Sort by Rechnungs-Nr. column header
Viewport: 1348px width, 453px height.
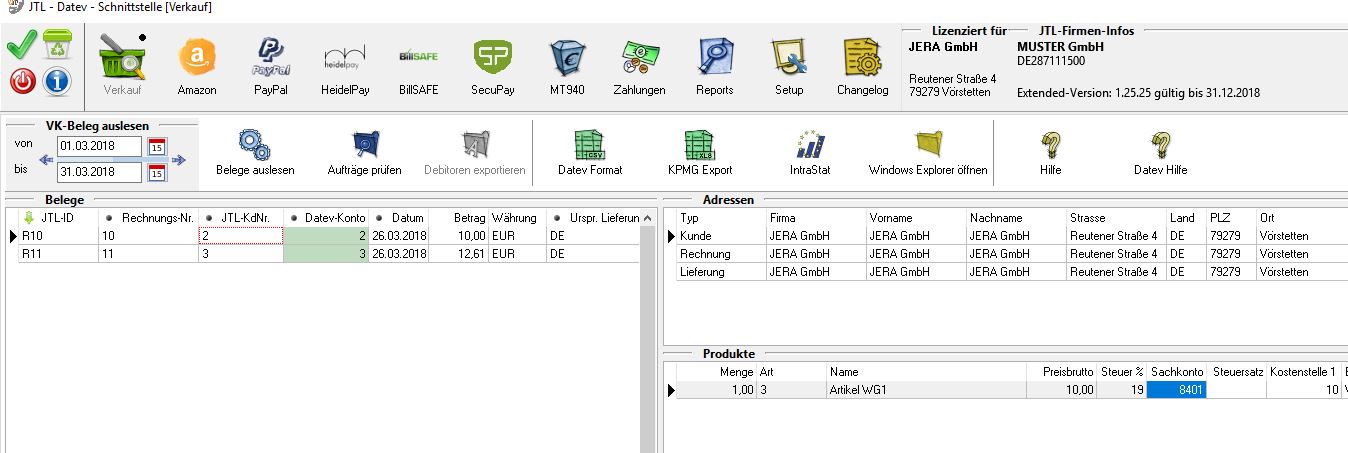[148, 217]
